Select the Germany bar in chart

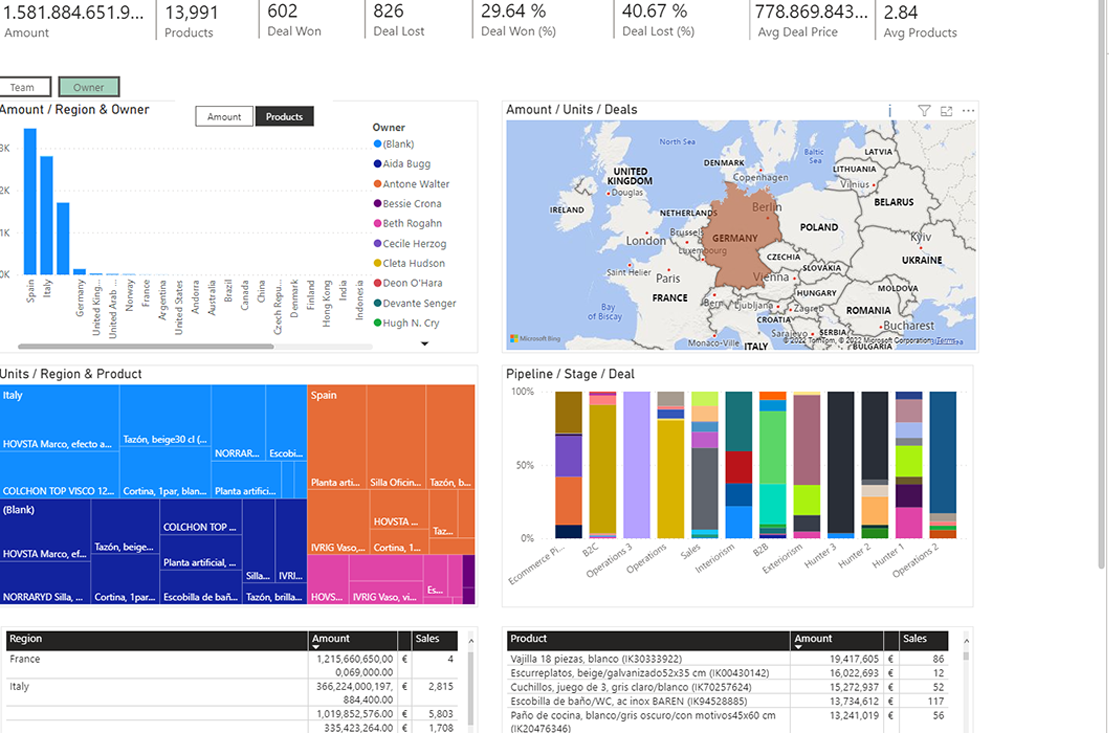[x=79, y=272]
